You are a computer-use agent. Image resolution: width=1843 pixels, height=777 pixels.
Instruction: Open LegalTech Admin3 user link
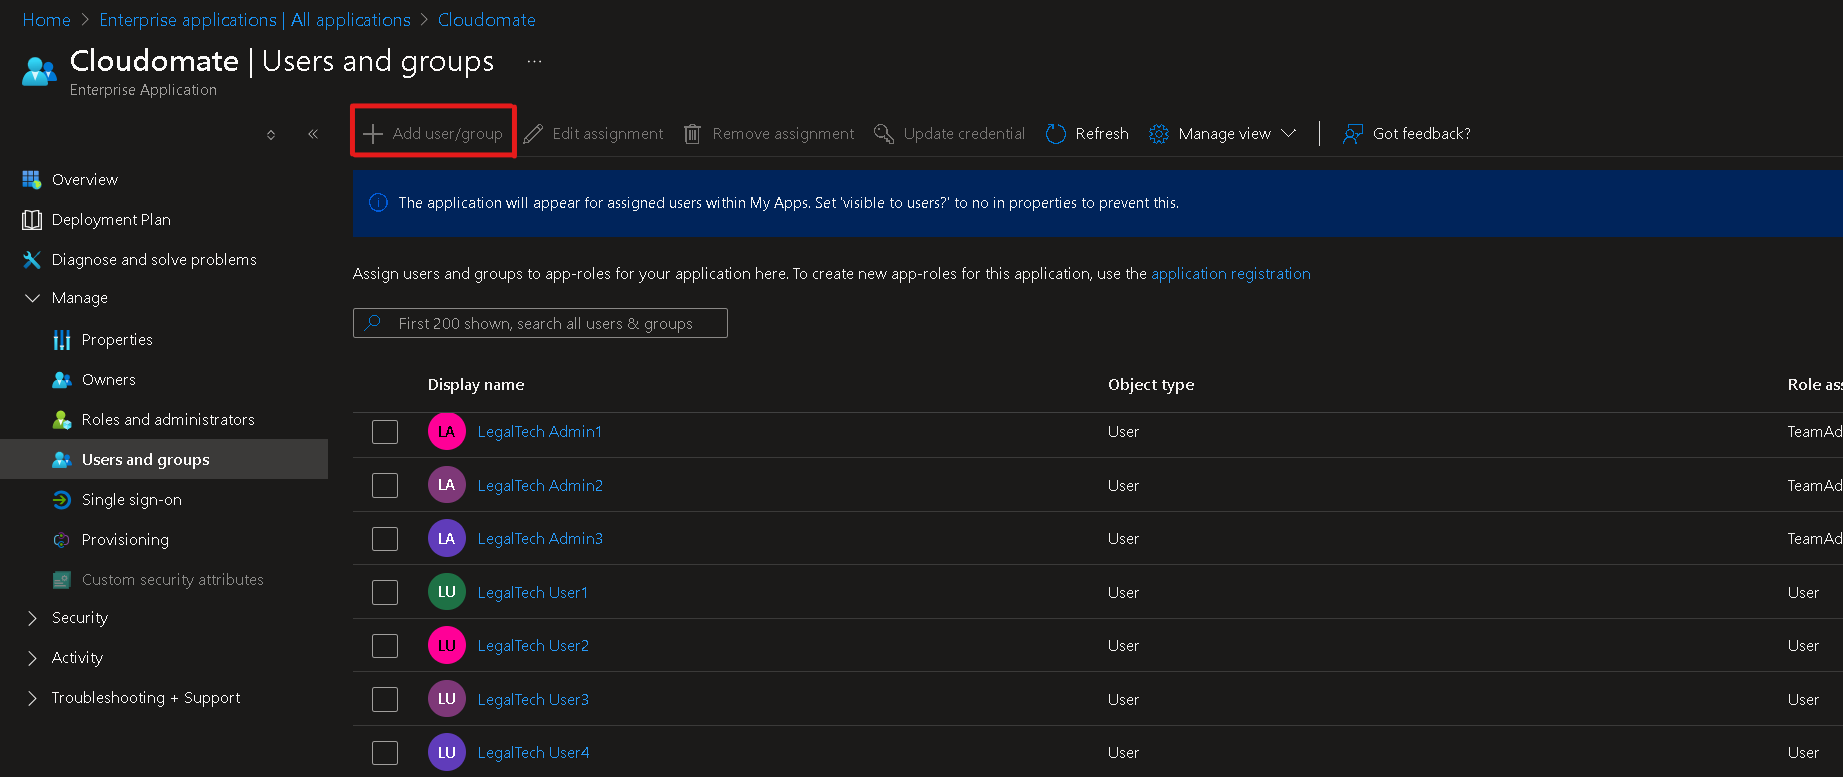[540, 539]
